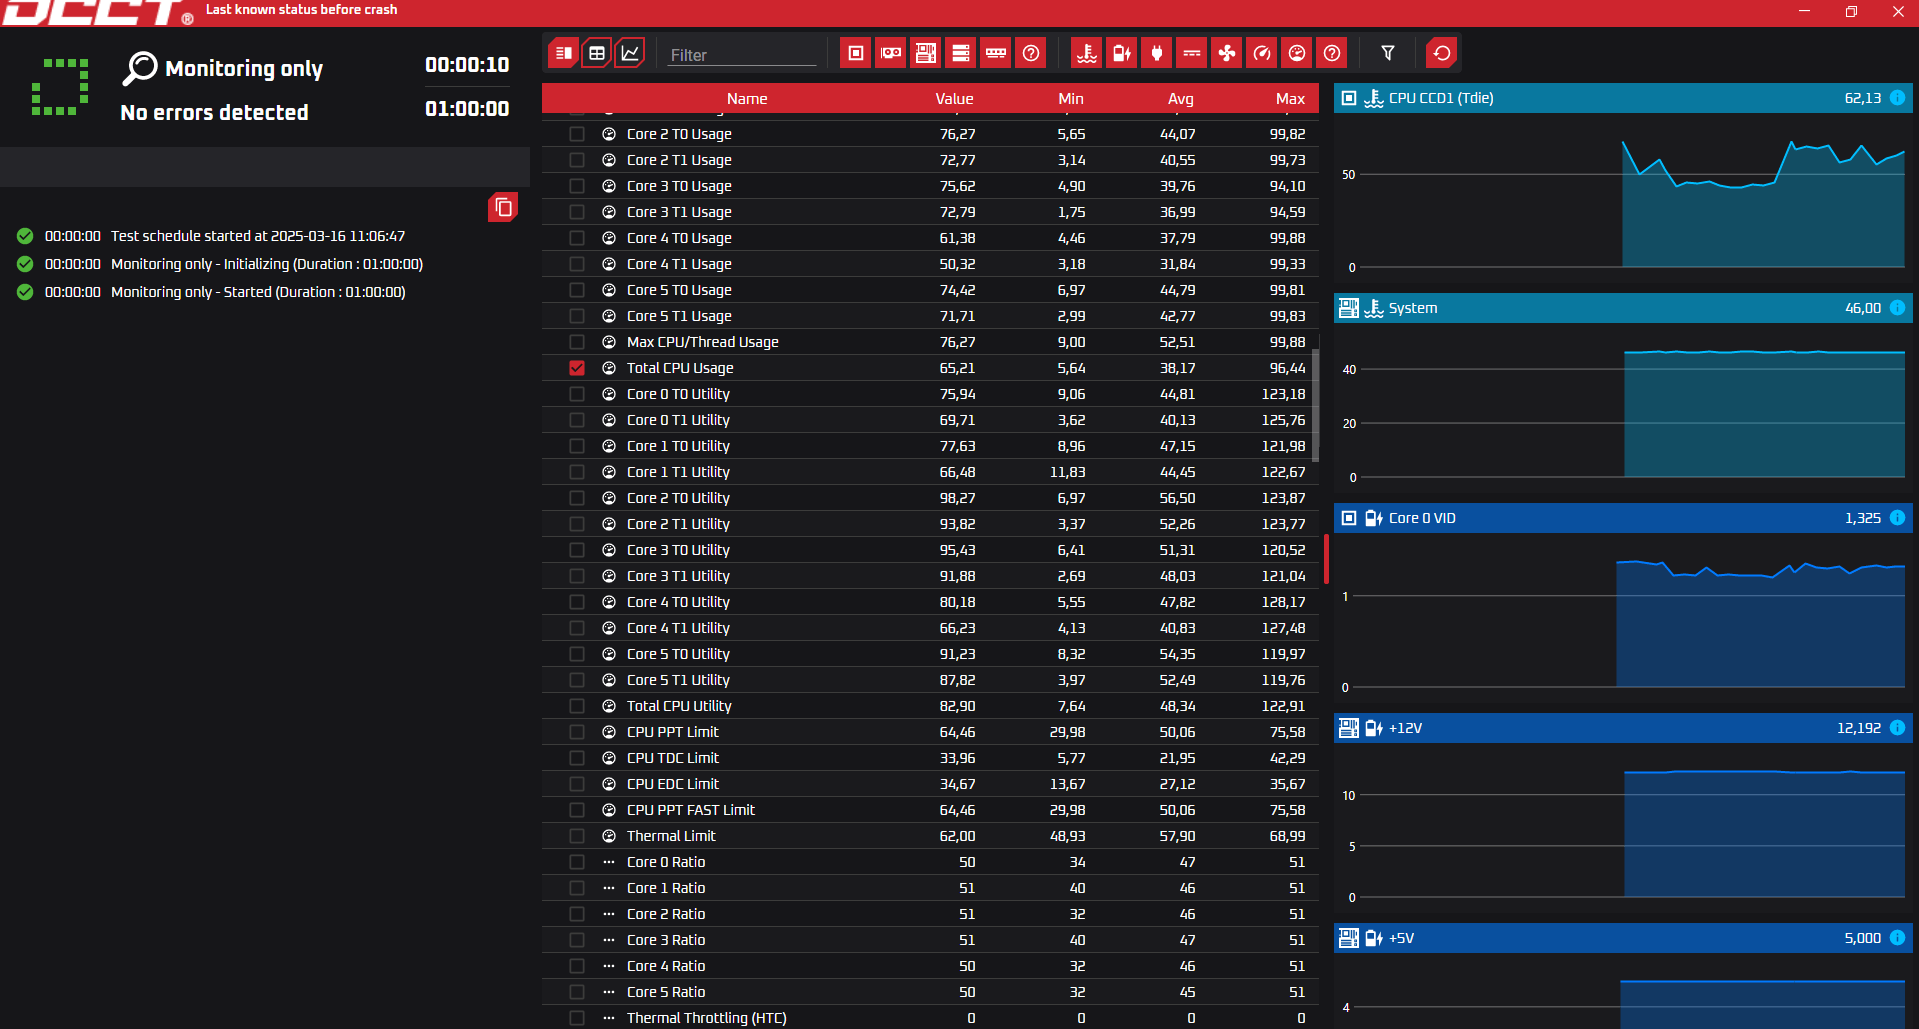Open info for the System temperature graph
The height and width of the screenshot is (1029, 1919).
point(1897,308)
